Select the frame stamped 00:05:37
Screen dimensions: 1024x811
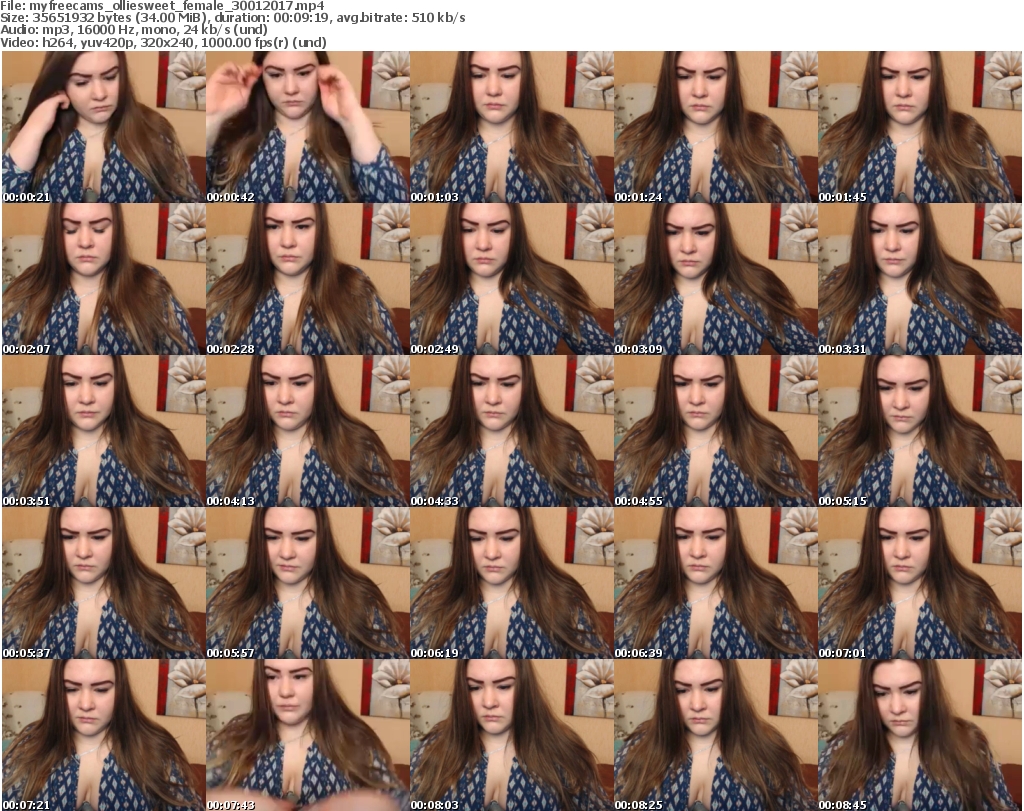tap(104, 583)
